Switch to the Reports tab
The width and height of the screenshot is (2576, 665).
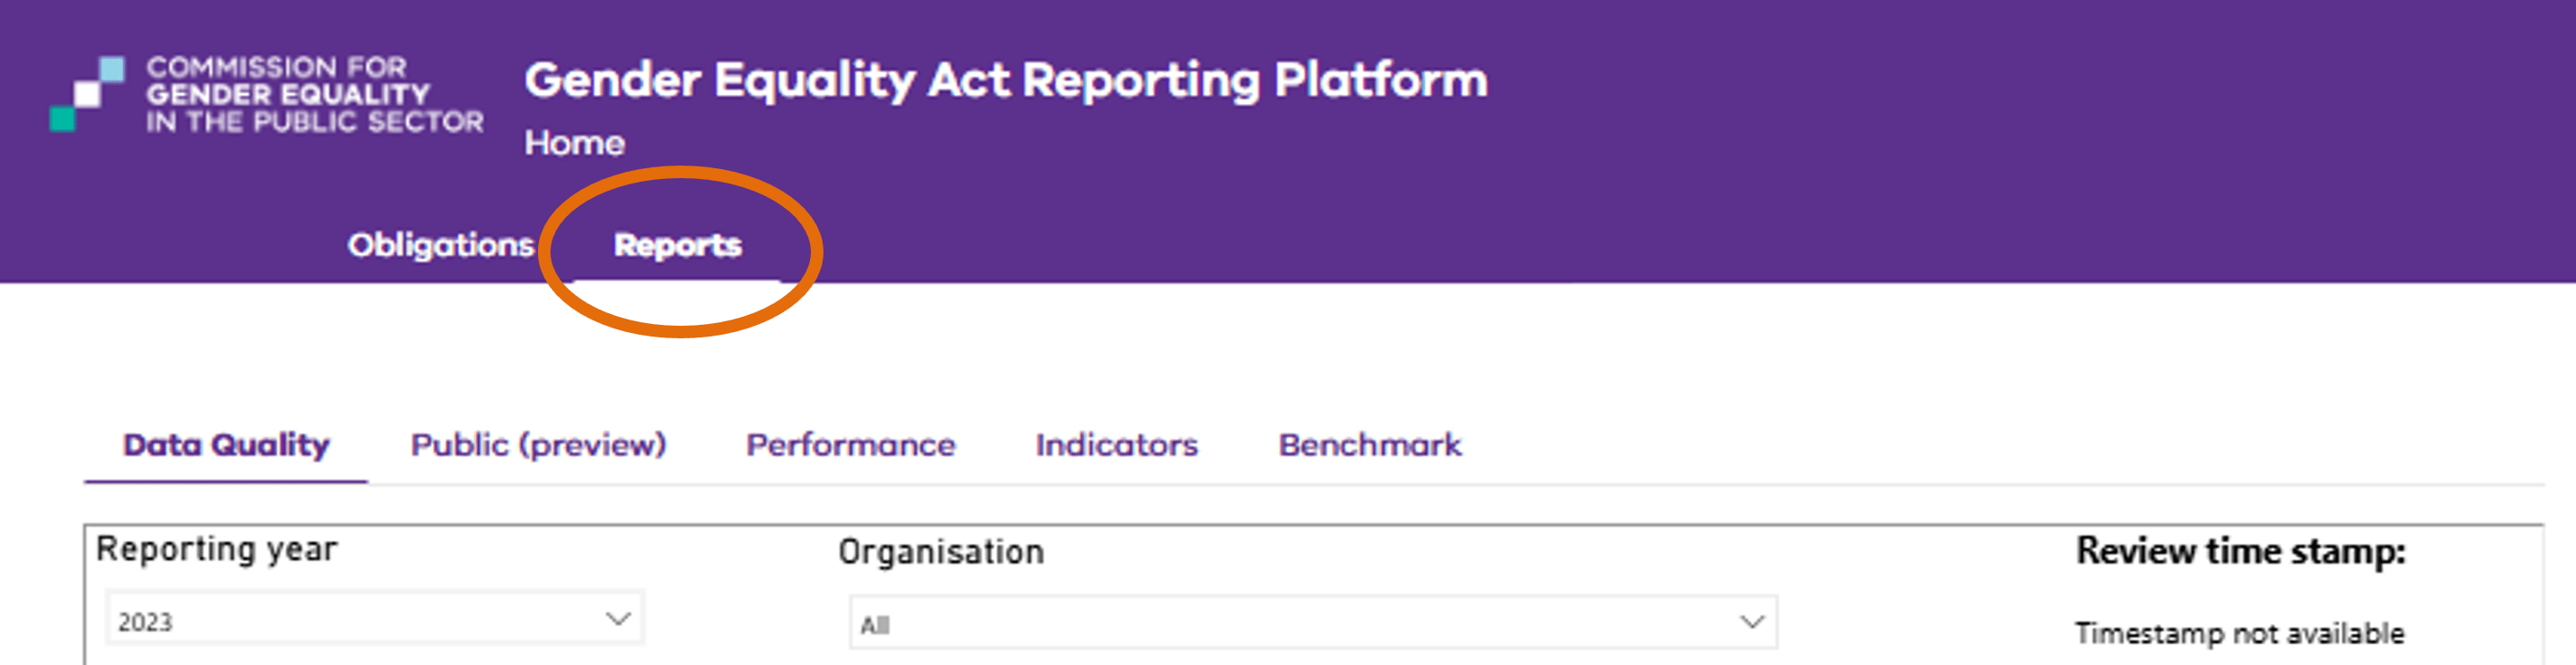[677, 244]
